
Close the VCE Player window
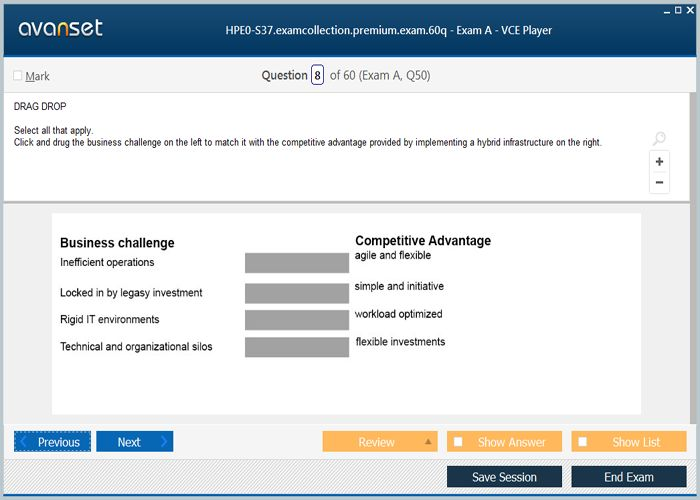coord(690,10)
